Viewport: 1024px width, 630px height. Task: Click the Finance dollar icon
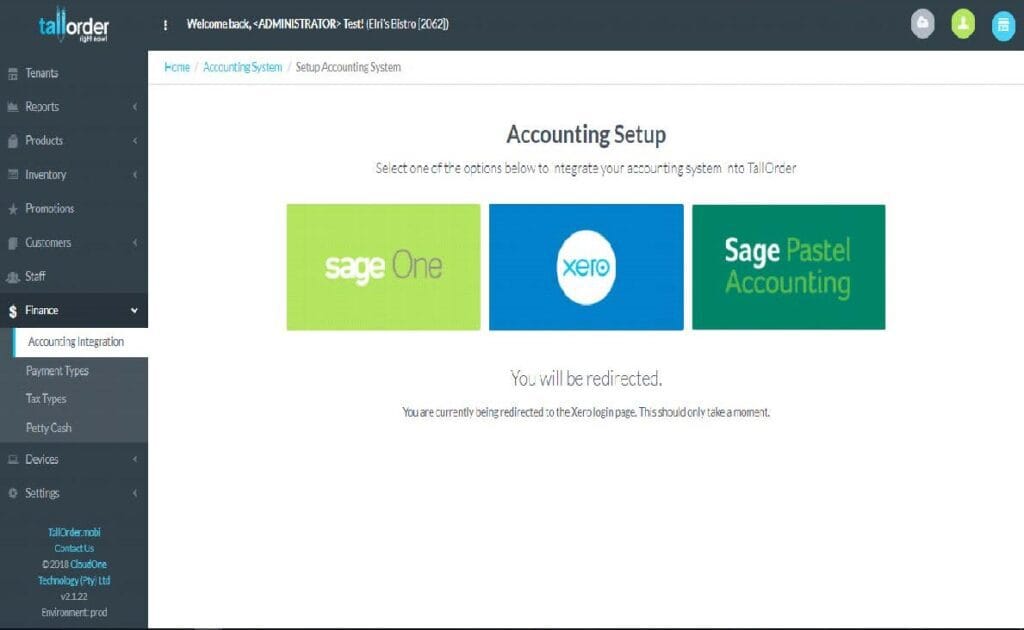tap(12, 311)
